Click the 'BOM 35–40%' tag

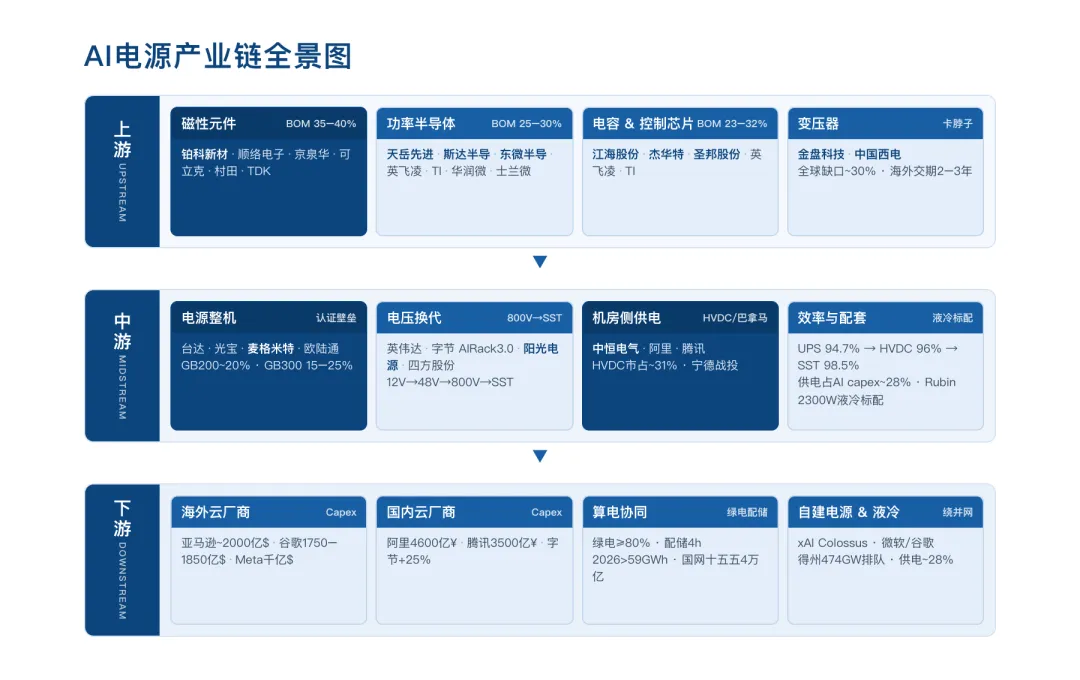pos(321,124)
